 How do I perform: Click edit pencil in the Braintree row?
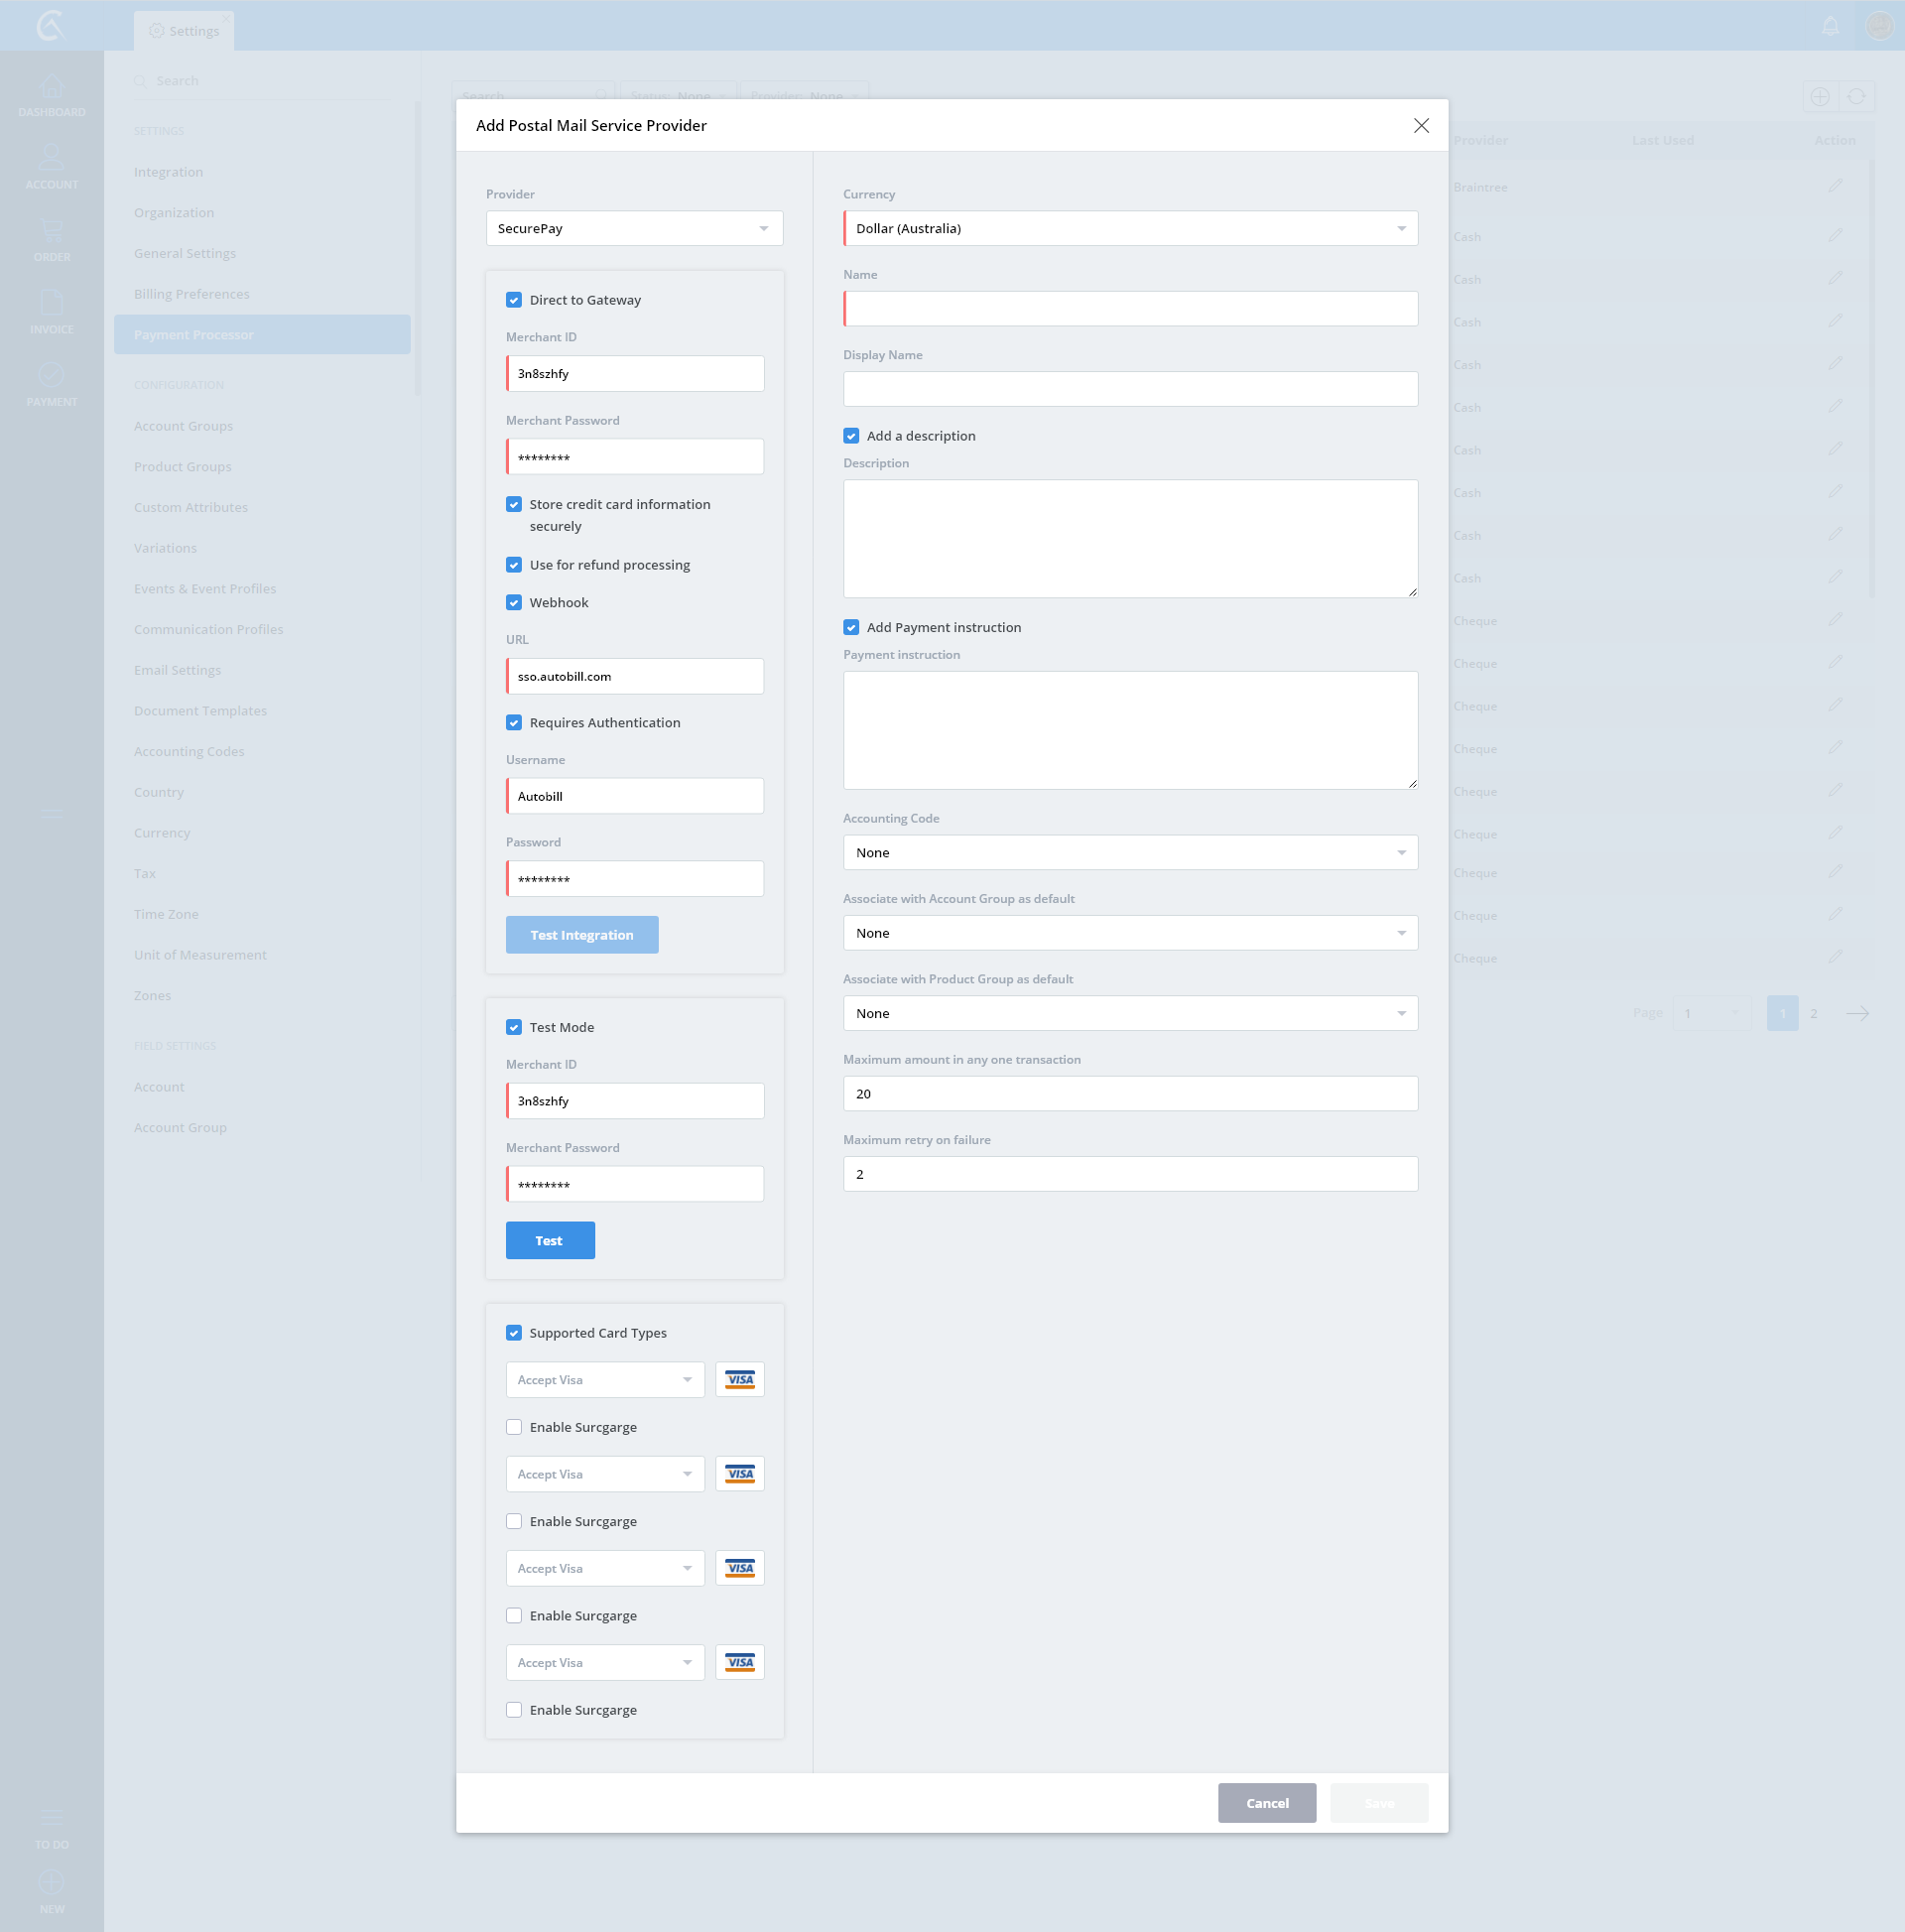(x=1834, y=186)
